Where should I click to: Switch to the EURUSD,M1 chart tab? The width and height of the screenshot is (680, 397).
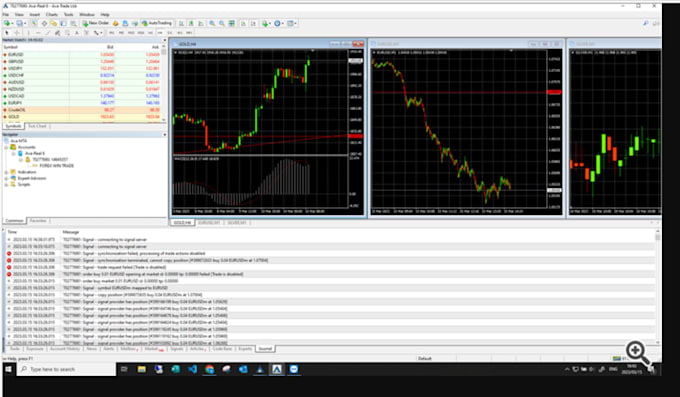coord(209,223)
